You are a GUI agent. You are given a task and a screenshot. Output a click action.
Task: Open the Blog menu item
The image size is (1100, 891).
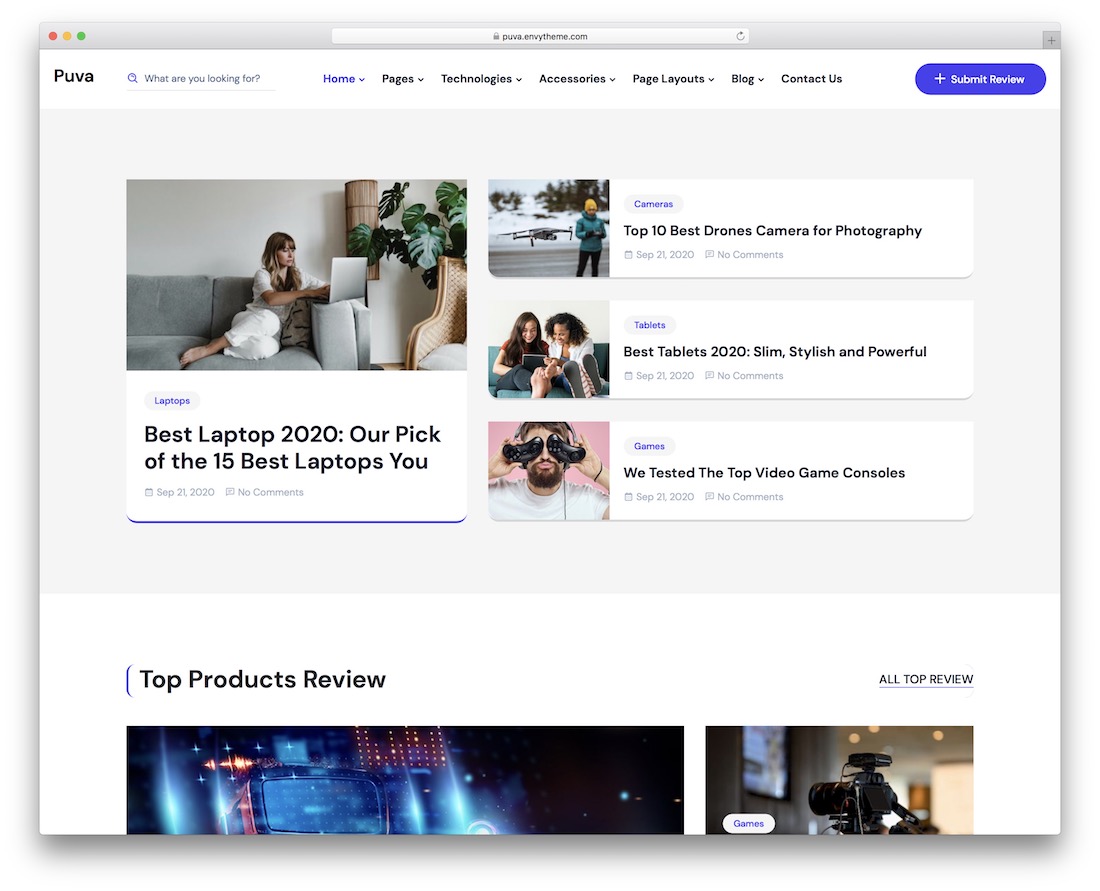(x=743, y=79)
